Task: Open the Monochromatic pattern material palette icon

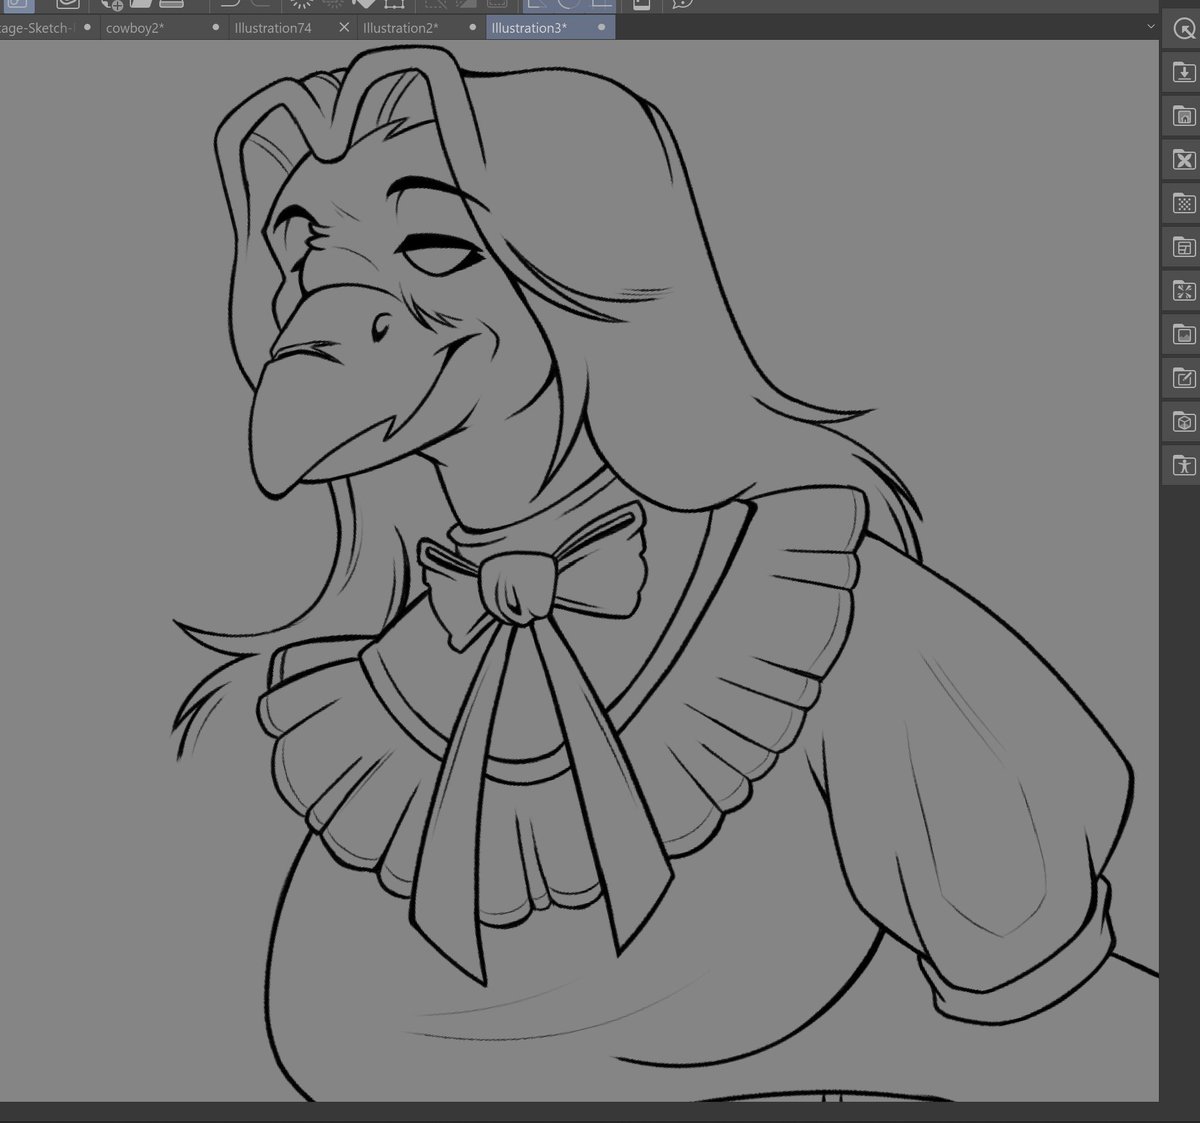Action: 1184,203
